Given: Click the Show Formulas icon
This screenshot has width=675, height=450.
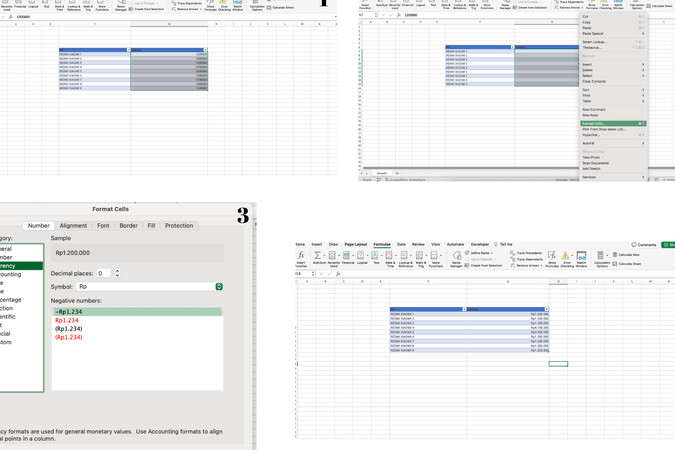Looking at the screenshot, I should pyautogui.click(x=552, y=258).
